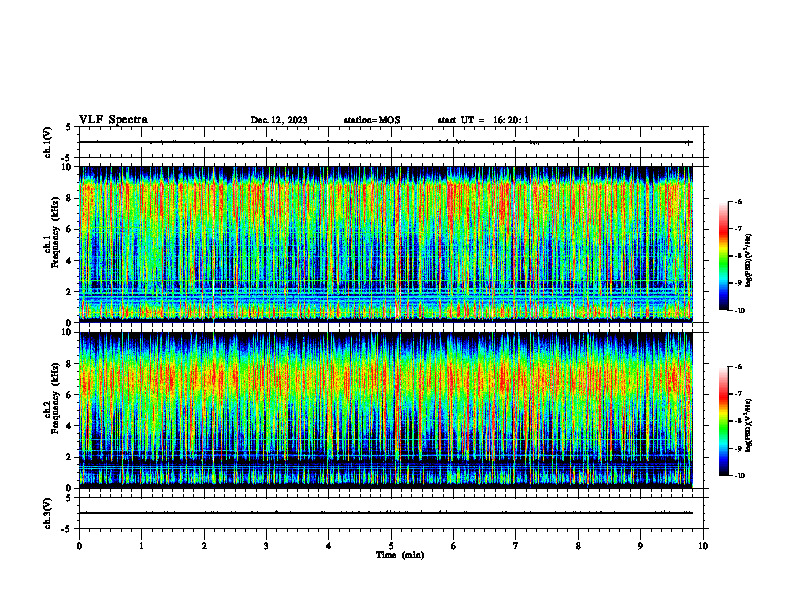Click time axis tick label "10"
Screen dimensions: 792x612
click(703, 546)
